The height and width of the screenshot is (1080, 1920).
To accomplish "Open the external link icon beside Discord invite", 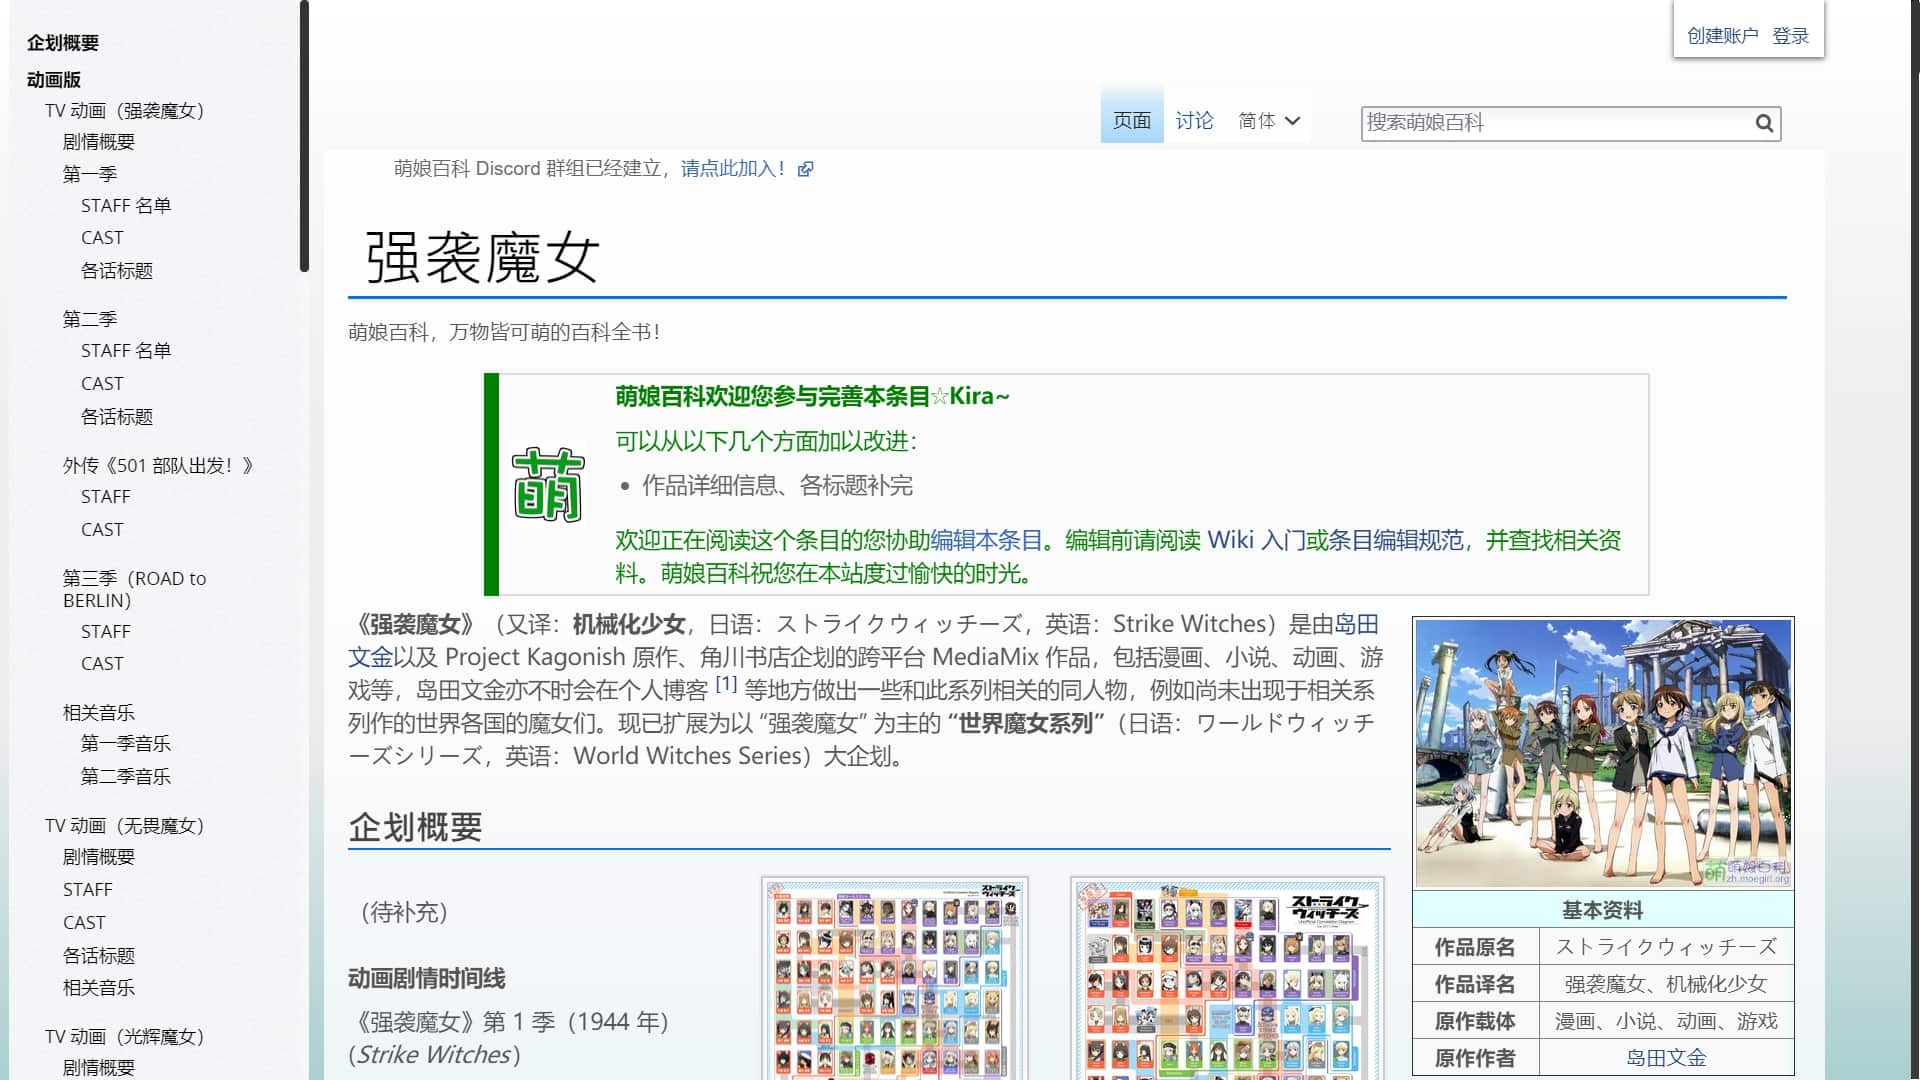I will tap(805, 169).
